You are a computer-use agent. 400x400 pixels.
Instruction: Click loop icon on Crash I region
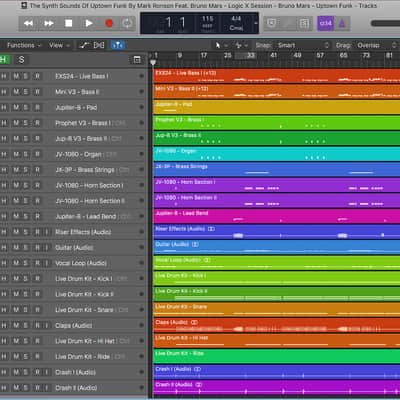pos(197,369)
